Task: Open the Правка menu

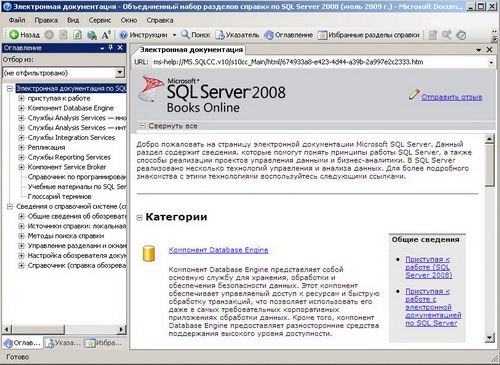Action: [x=46, y=20]
